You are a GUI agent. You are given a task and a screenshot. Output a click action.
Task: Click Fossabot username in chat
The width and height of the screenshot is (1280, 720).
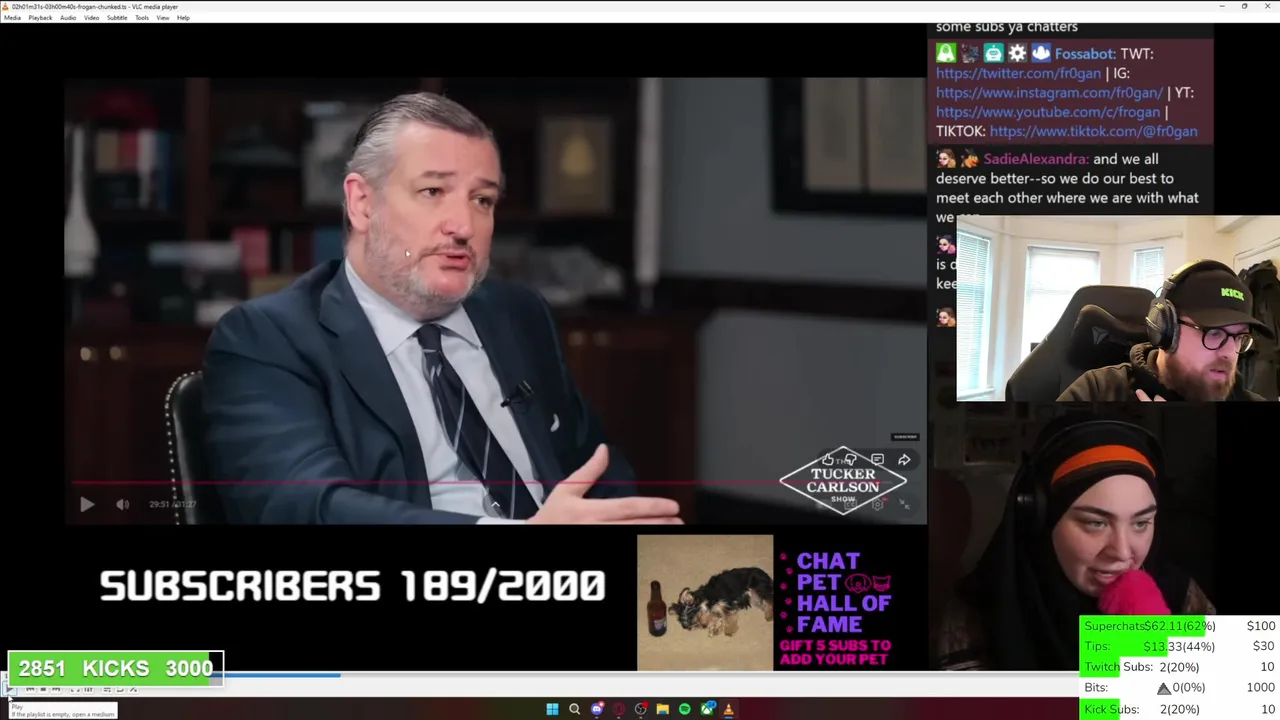tap(1084, 54)
